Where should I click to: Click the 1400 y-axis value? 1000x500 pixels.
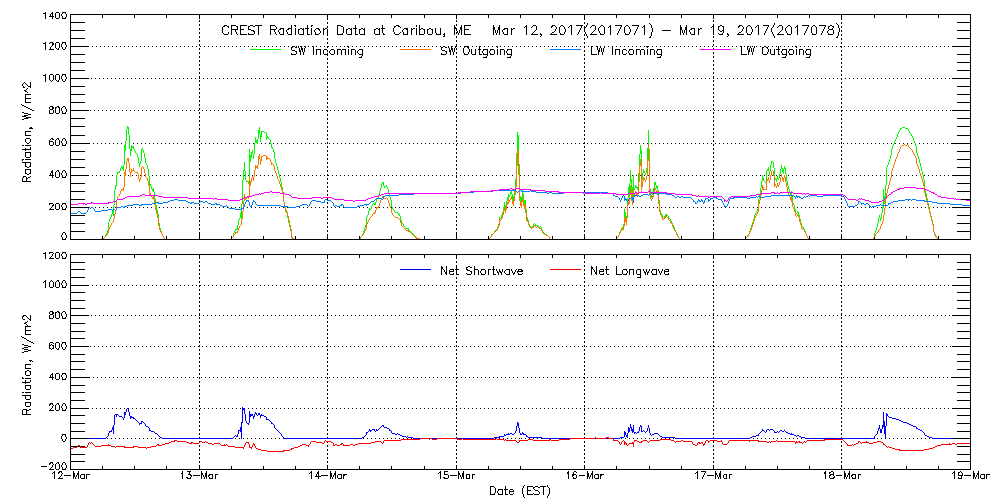click(54, 18)
